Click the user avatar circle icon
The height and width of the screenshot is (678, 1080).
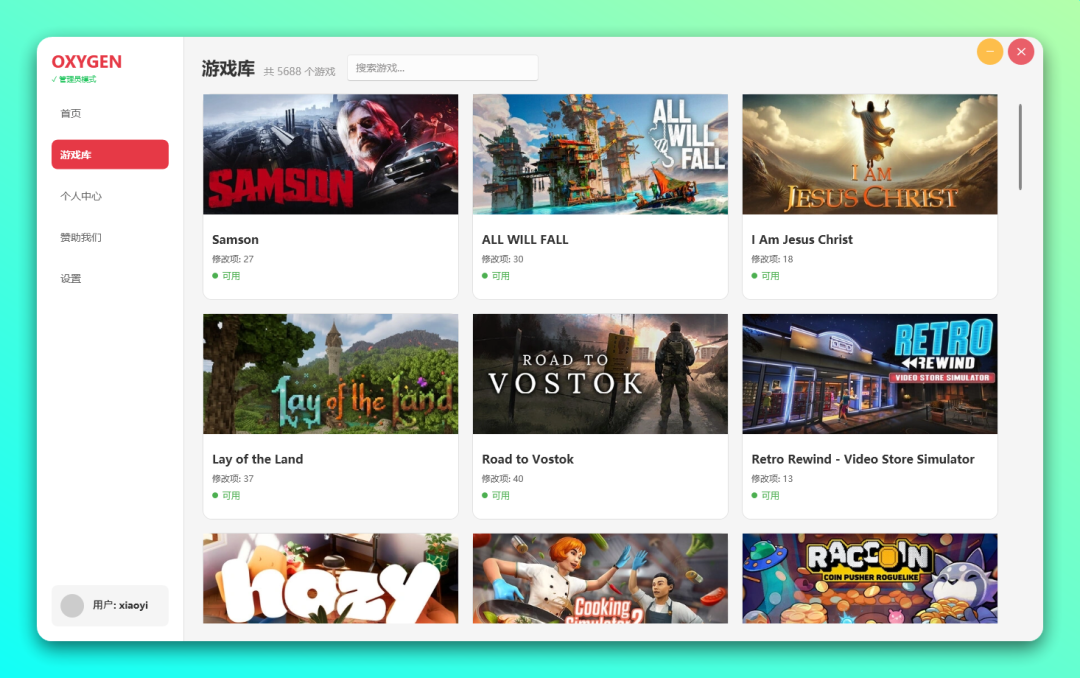(72, 606)
